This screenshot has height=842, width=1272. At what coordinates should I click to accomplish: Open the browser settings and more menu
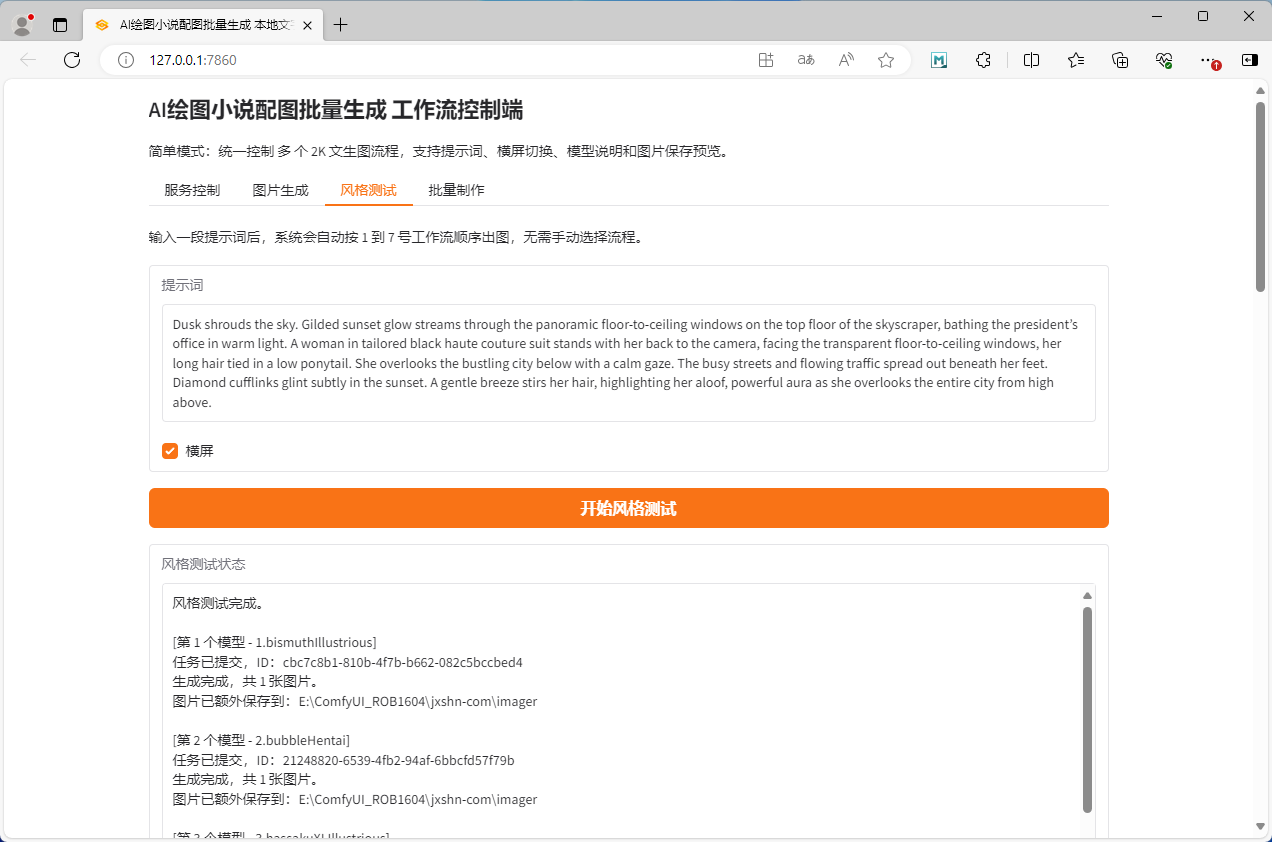[1207, 60]
